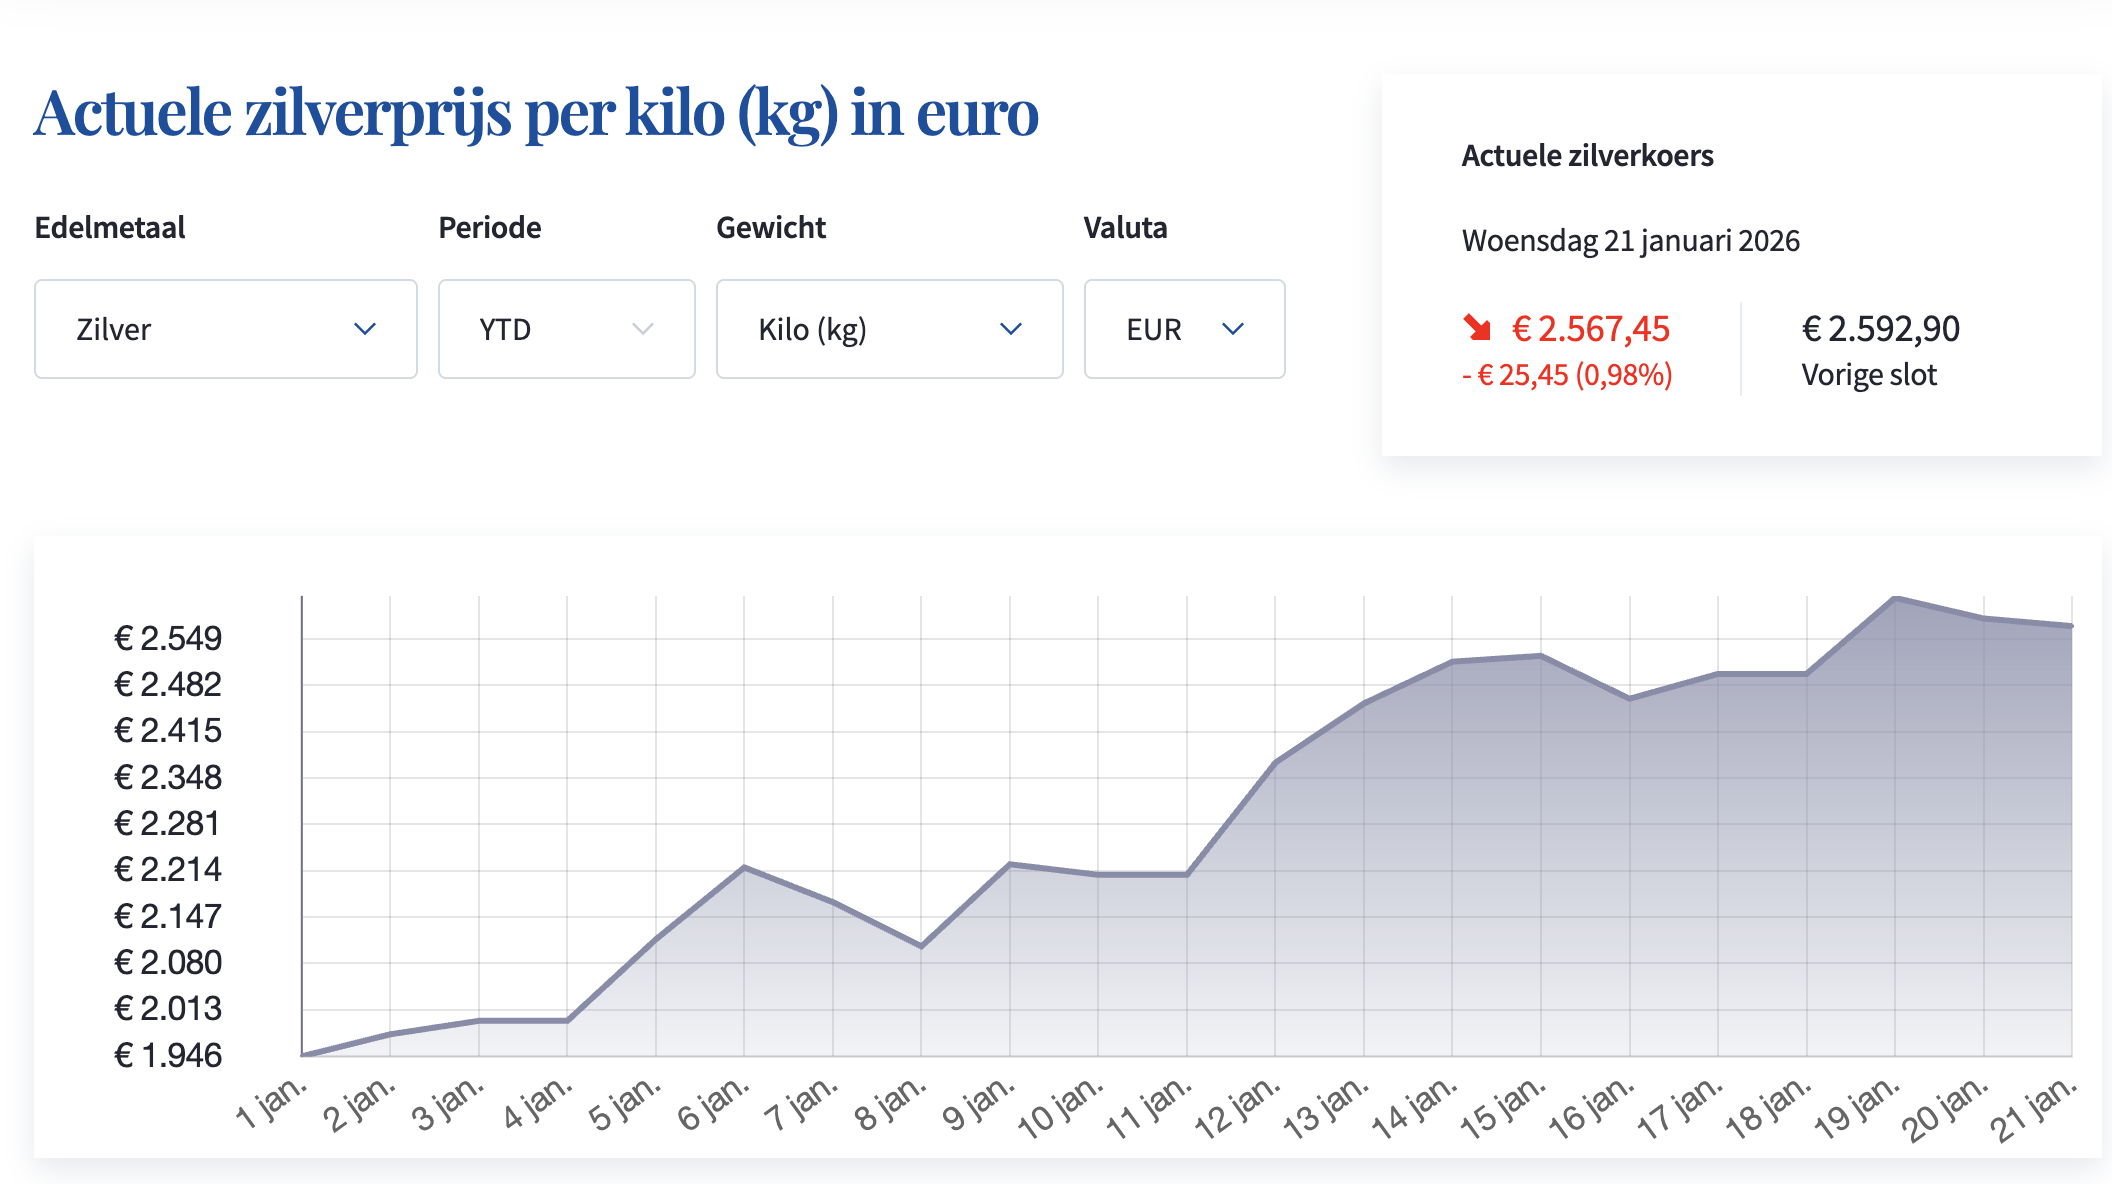
Task: Expand the YTD periode dropdown
Action: [x=566, y=329]
